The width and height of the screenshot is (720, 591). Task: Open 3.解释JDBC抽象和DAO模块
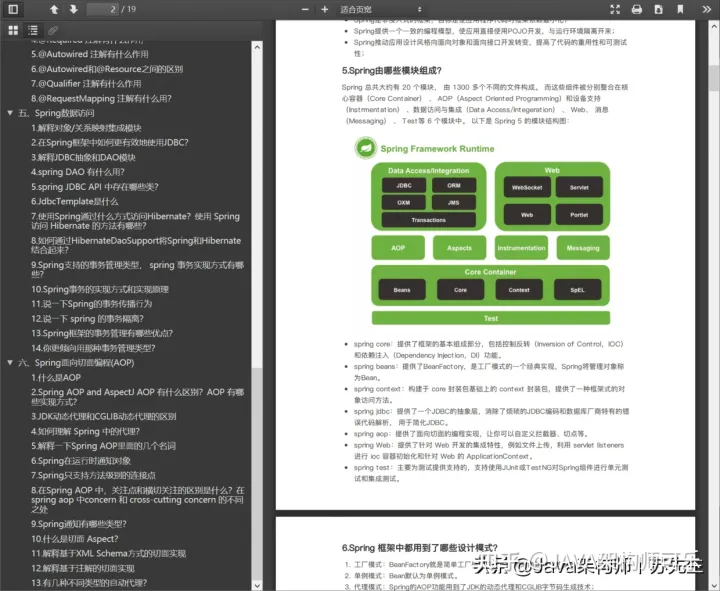83,157
